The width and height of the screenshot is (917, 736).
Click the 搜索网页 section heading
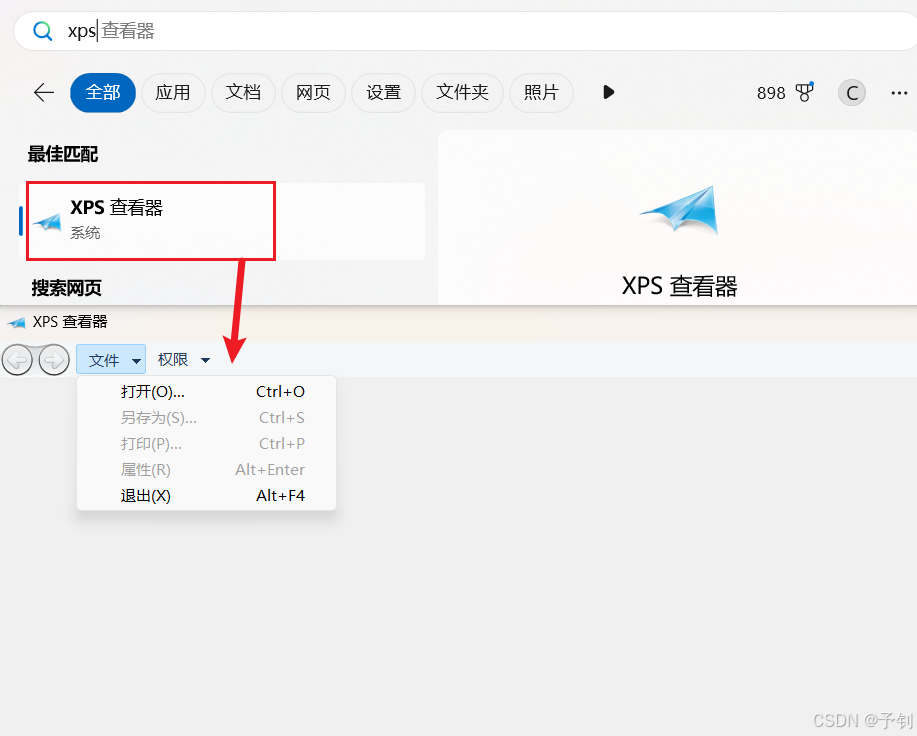[66, 288]
